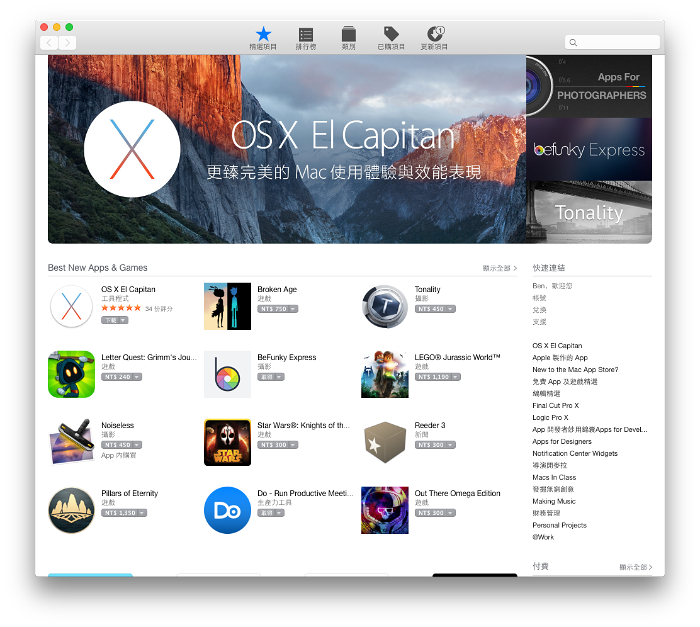Open the Categories tab

(x=349, y=38)
